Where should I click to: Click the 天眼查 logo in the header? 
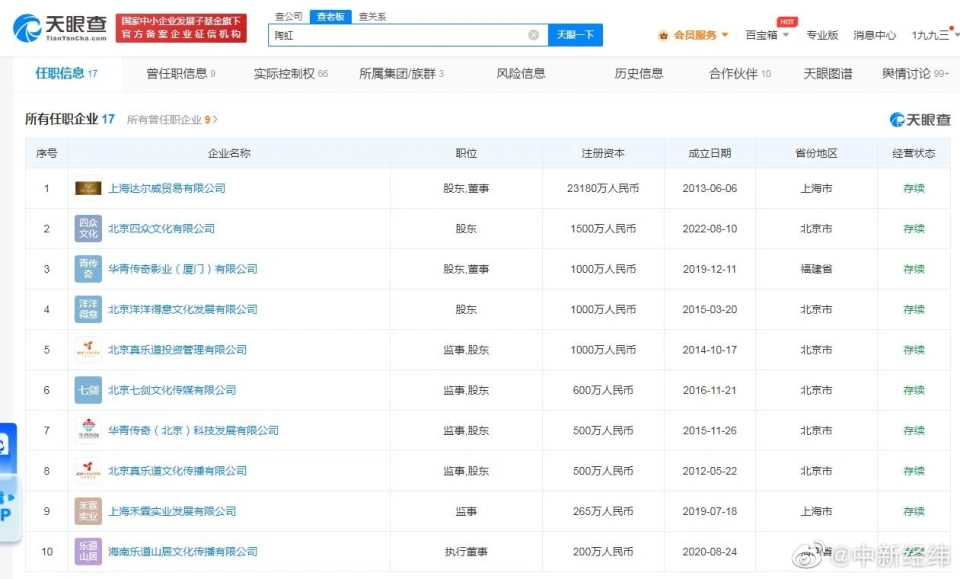59,27
